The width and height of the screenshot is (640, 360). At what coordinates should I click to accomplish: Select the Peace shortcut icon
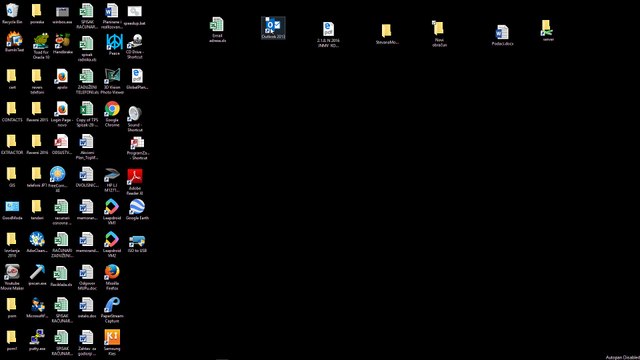[x=114, y=44]
